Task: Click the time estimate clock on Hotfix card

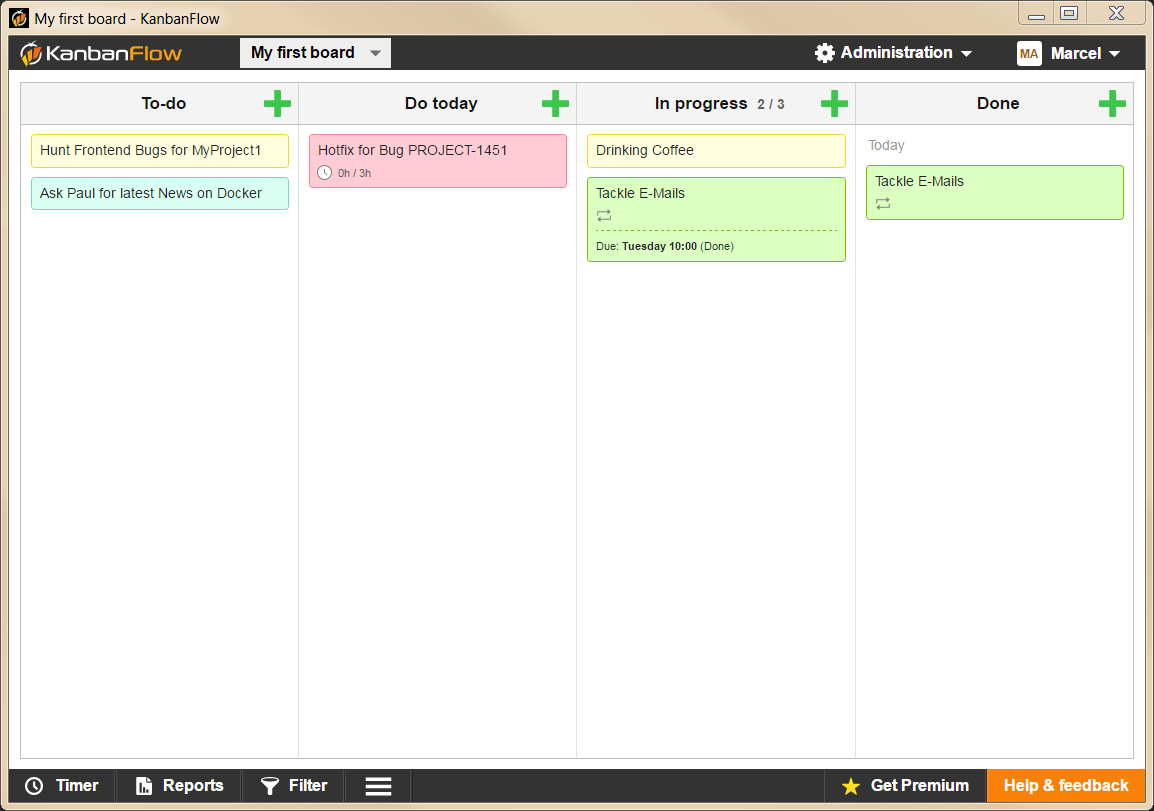Action: [x=325, y=172]
